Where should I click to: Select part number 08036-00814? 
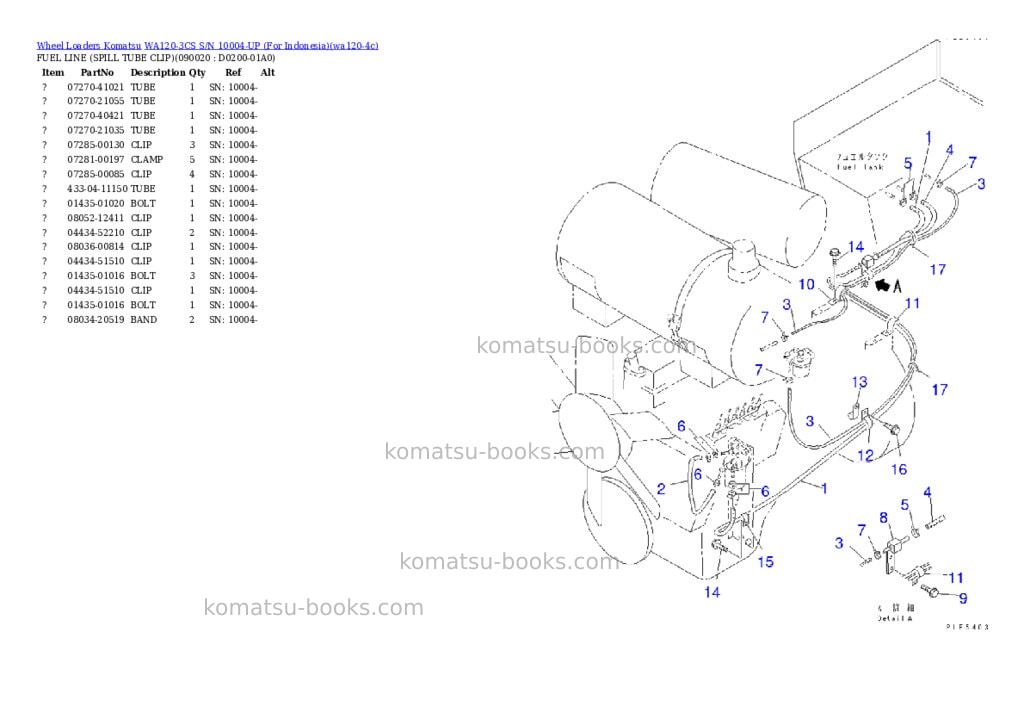(95, 247)
